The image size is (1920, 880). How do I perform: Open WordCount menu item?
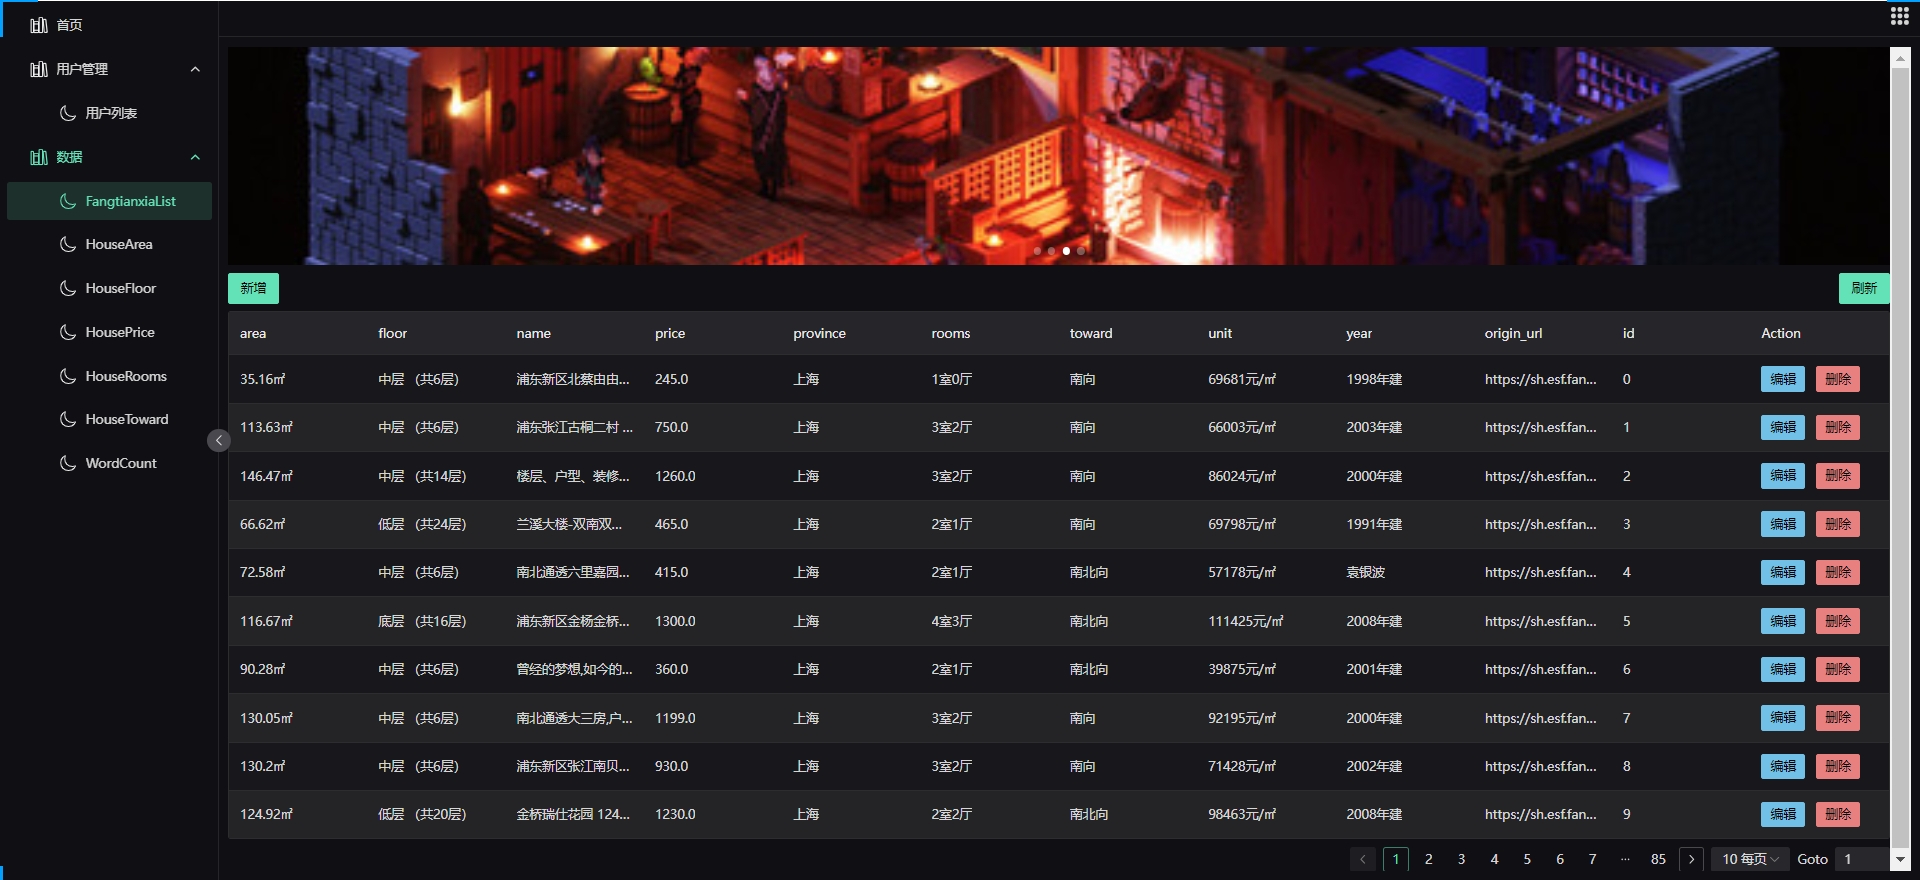[x=109, y=463]
